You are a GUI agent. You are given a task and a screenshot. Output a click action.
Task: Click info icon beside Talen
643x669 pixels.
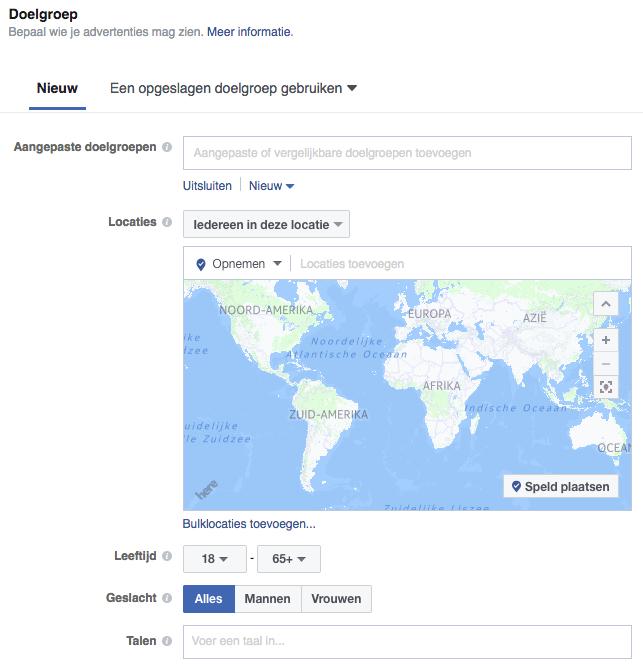167,641
